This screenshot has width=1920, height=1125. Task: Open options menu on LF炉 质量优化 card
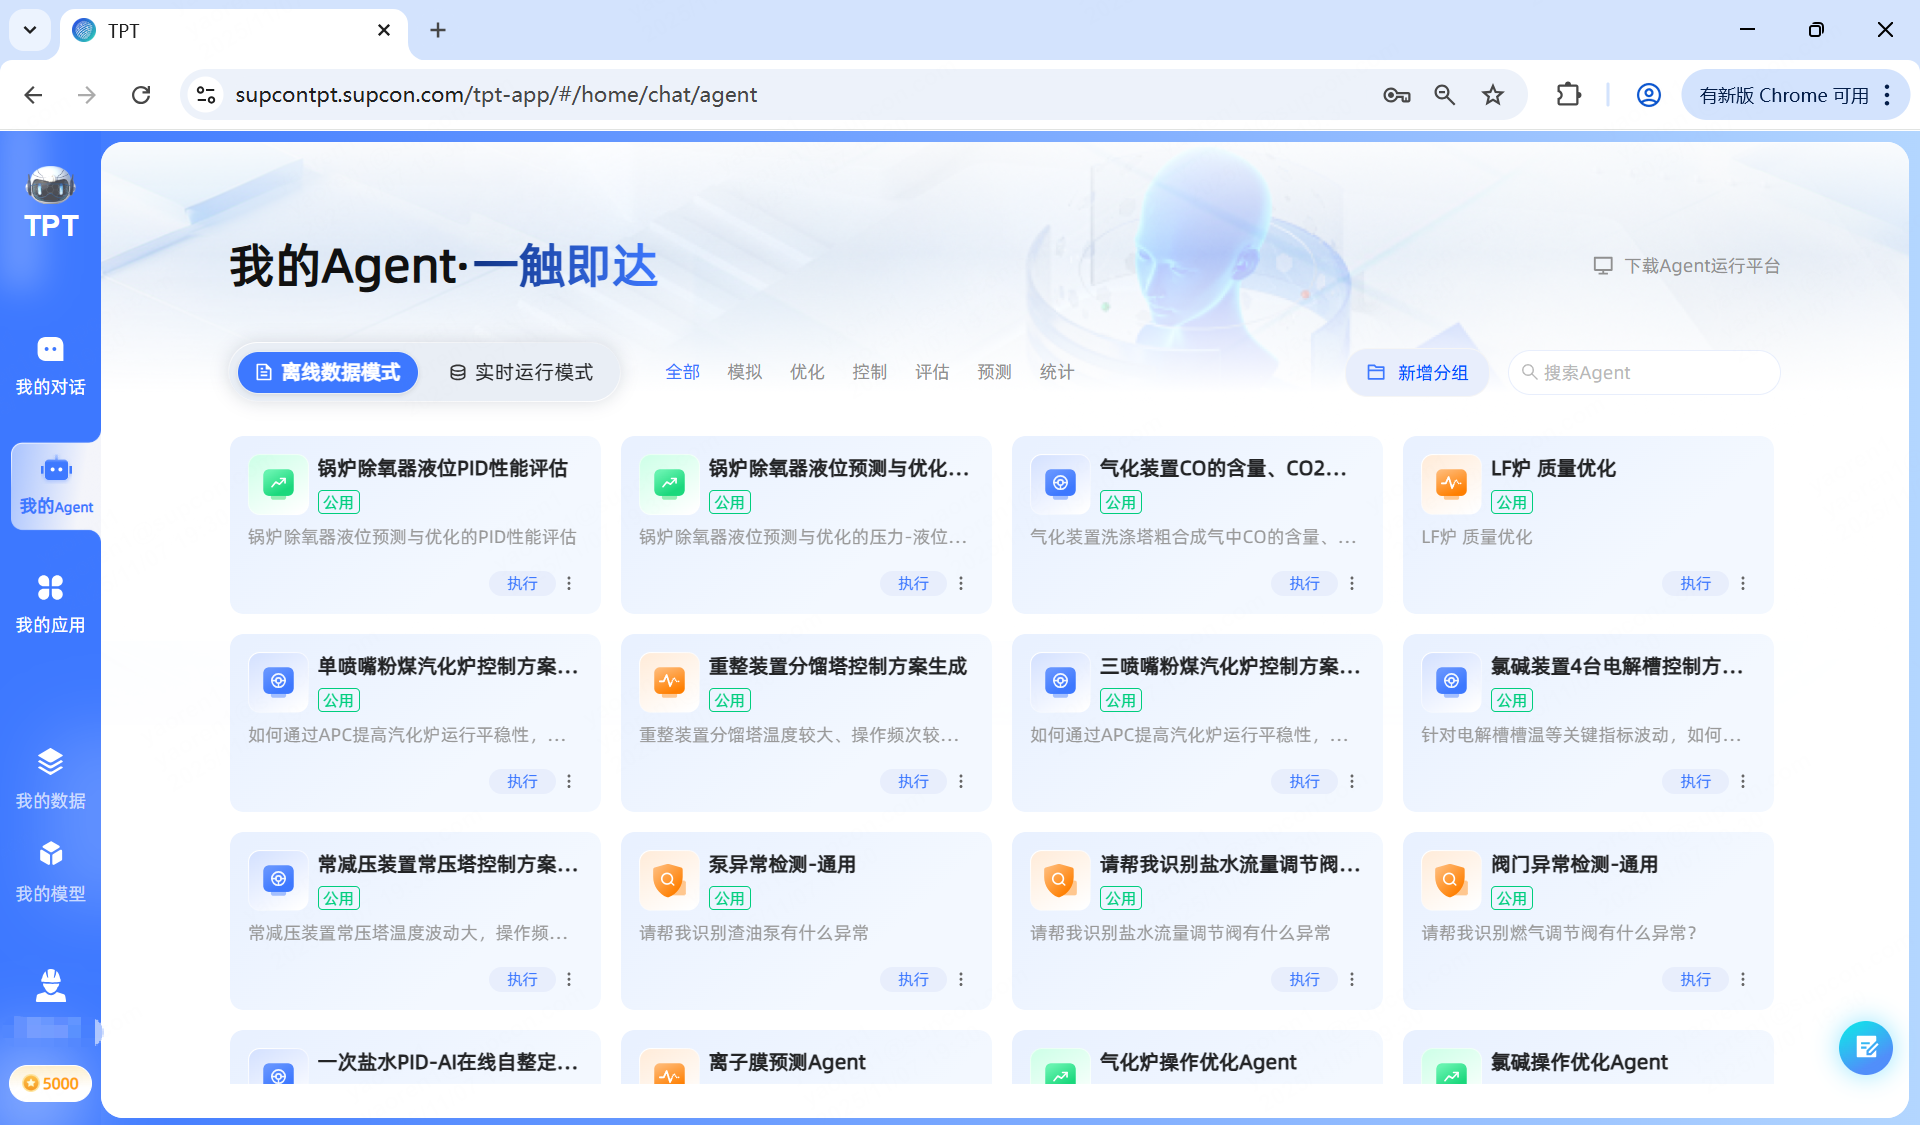point(1743,583)
